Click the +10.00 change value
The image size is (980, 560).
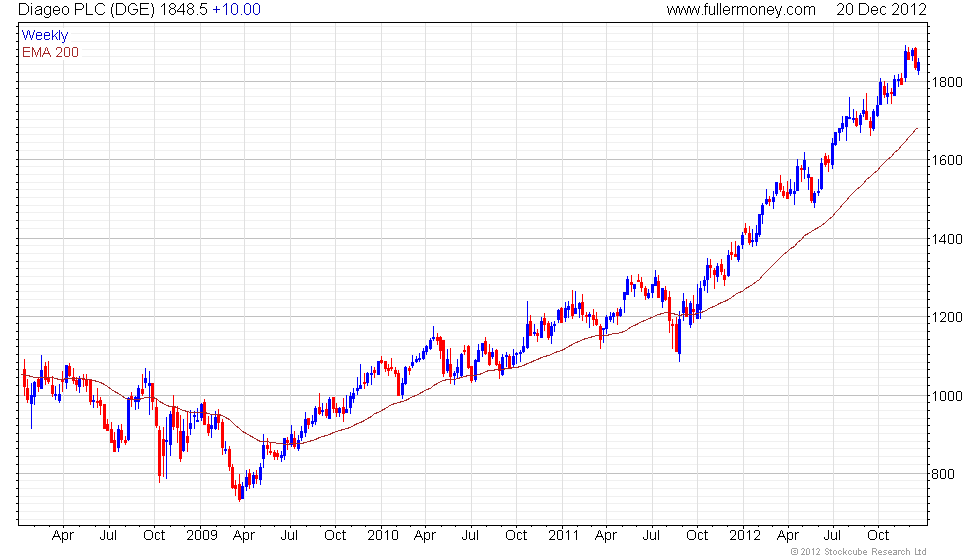[x=236, y=10]
